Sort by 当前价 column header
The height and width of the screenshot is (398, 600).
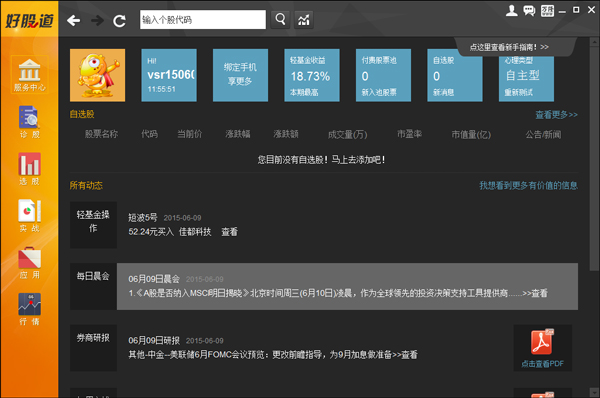coord(189,134)
